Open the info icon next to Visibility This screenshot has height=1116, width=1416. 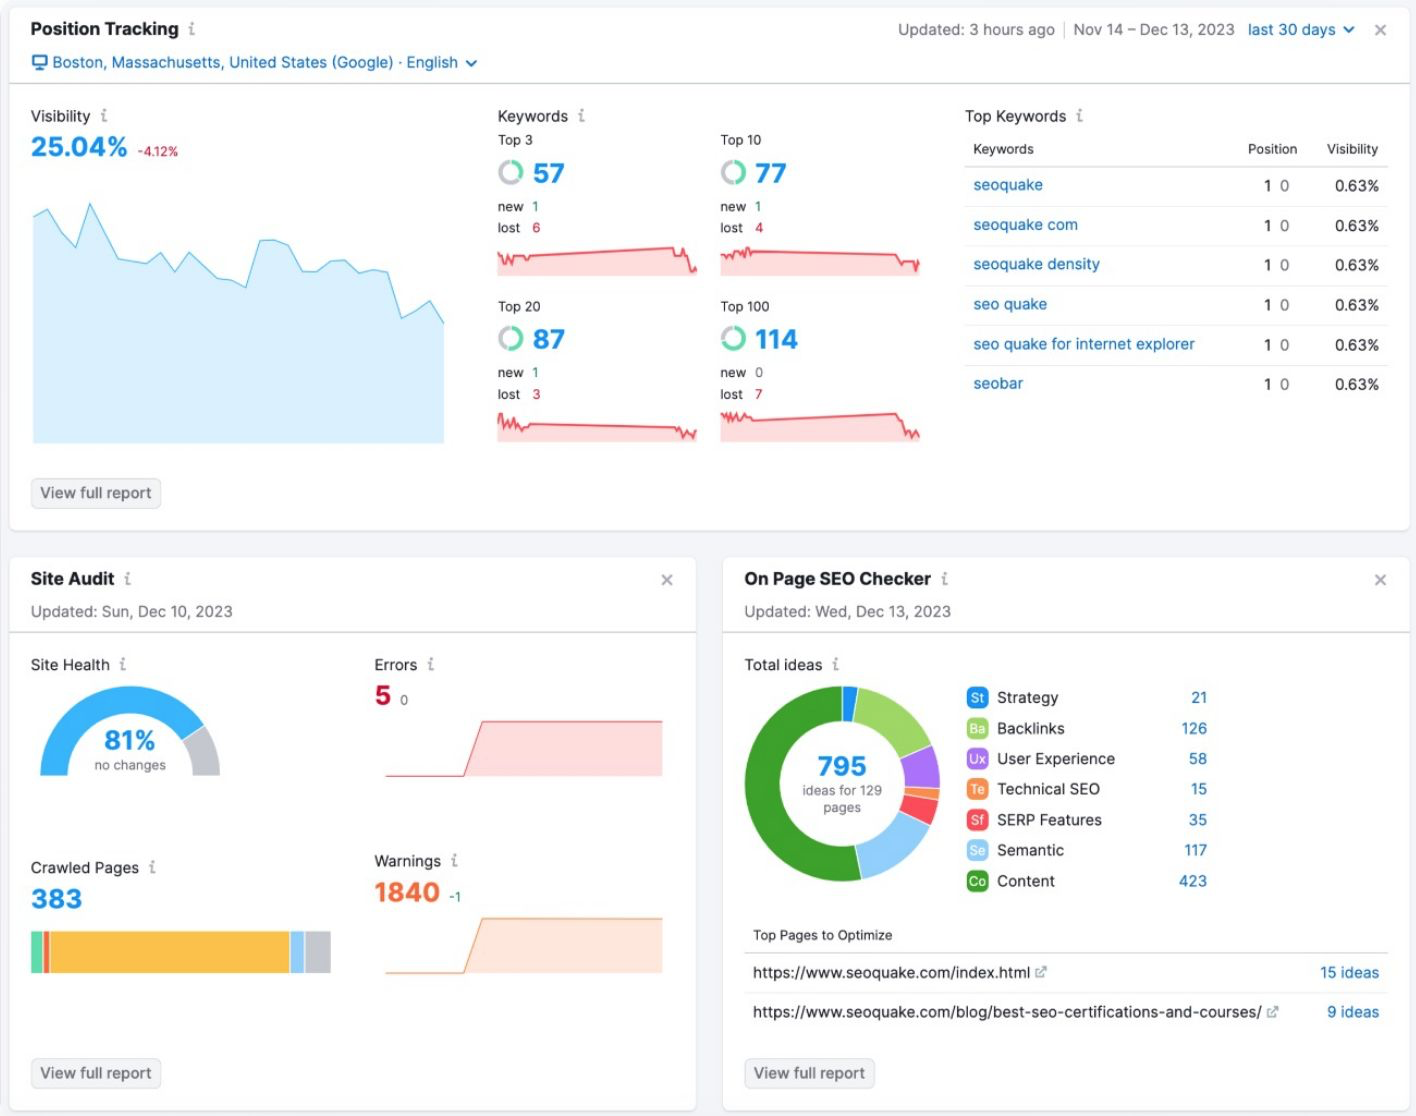click(105, 115)
